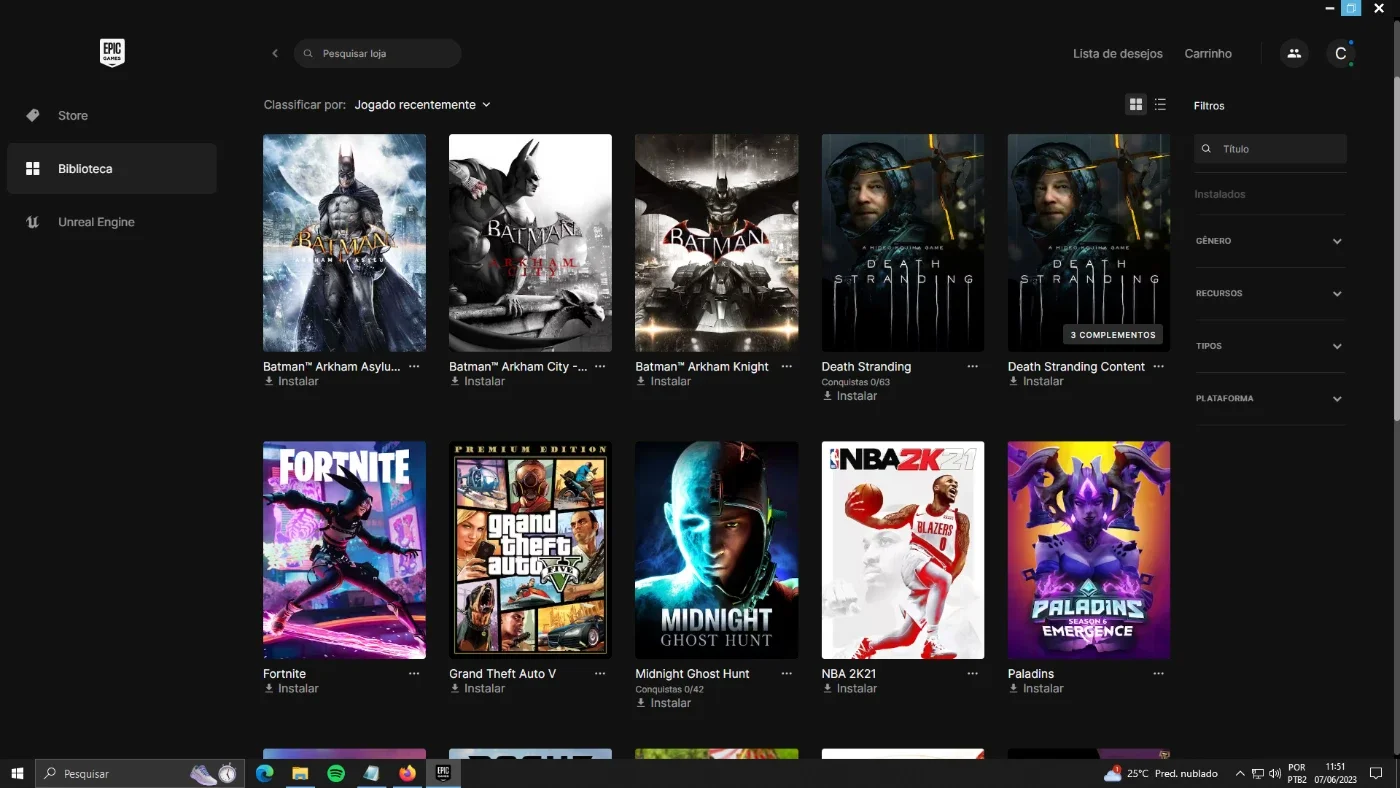Open options menu for Fortnite

(414, 674)
